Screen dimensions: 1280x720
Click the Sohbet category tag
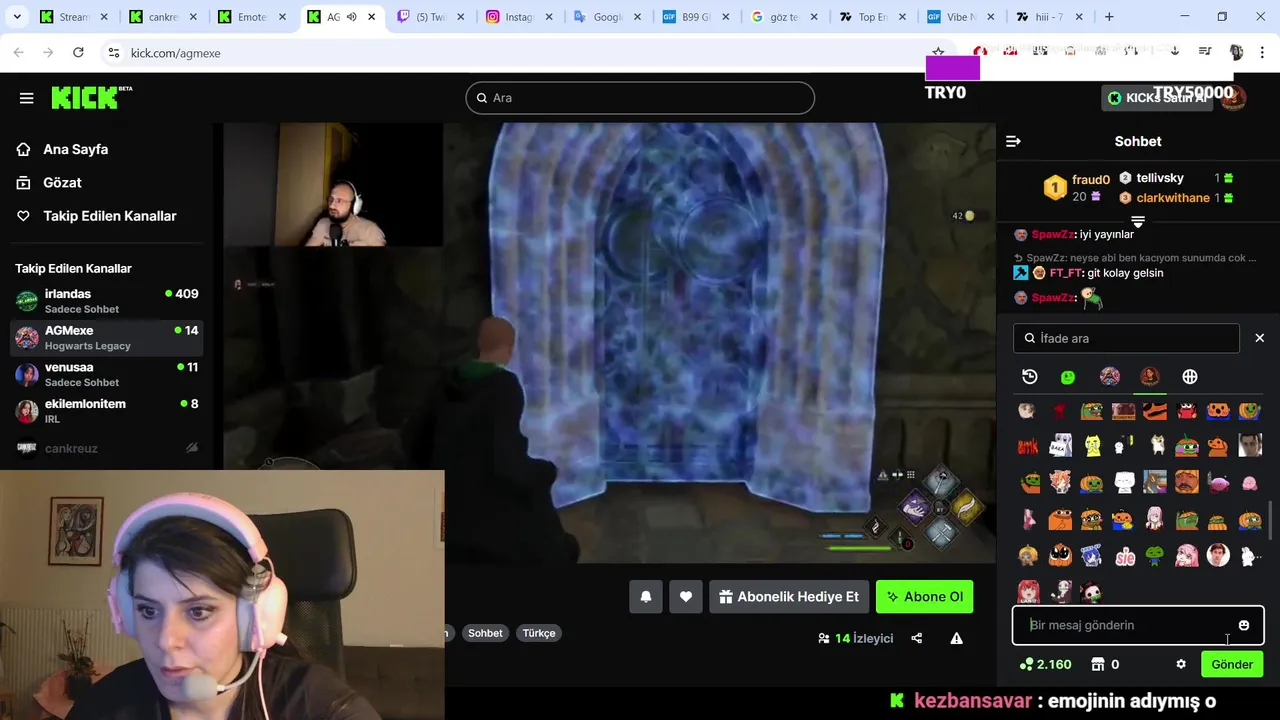coord(485,633)
